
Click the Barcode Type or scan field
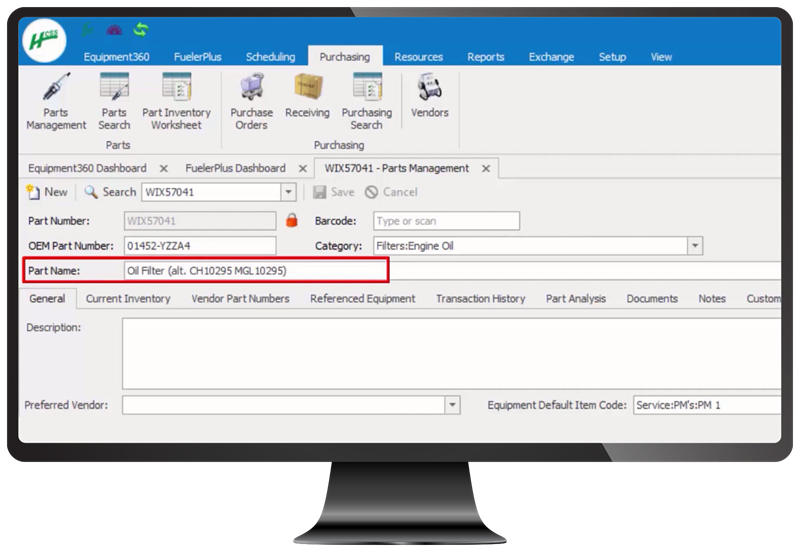446,221
